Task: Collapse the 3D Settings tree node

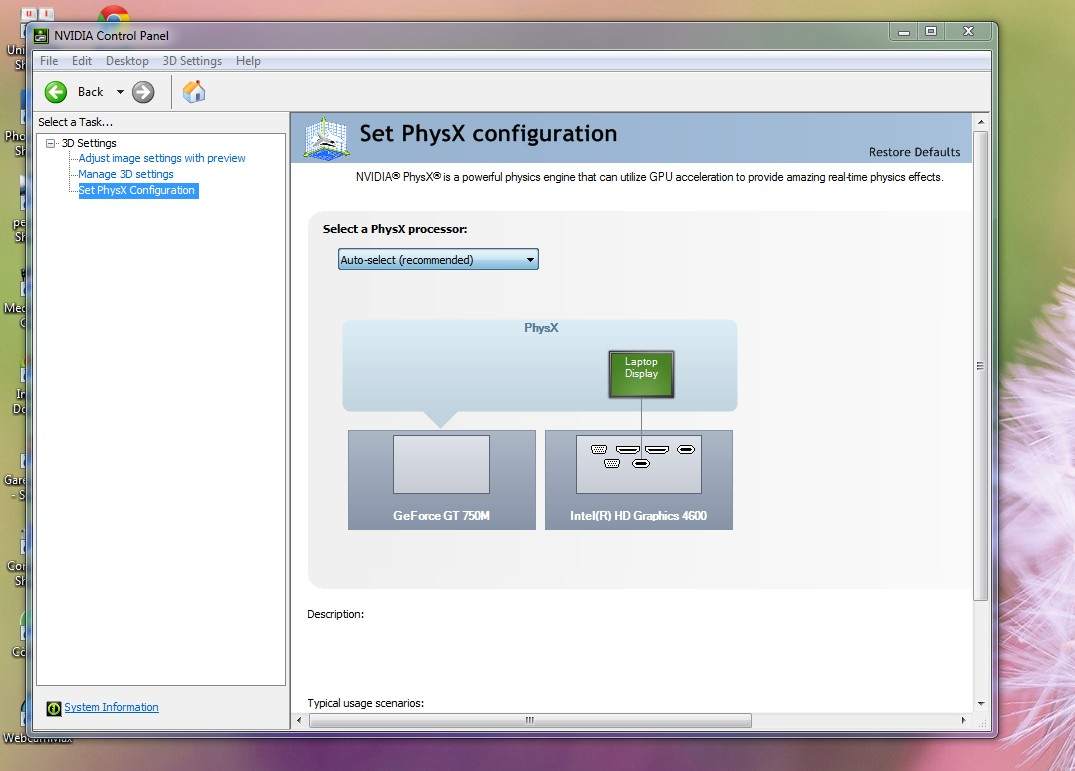Action: coord(50,143)
